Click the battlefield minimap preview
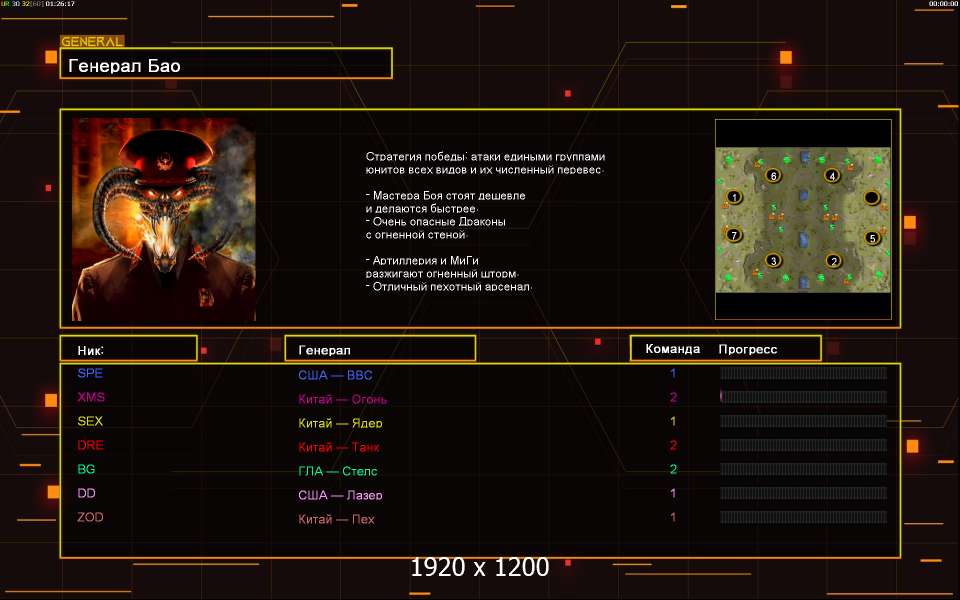Image resolution: width=960 pixels, height=600 pixels. (803, 219)
